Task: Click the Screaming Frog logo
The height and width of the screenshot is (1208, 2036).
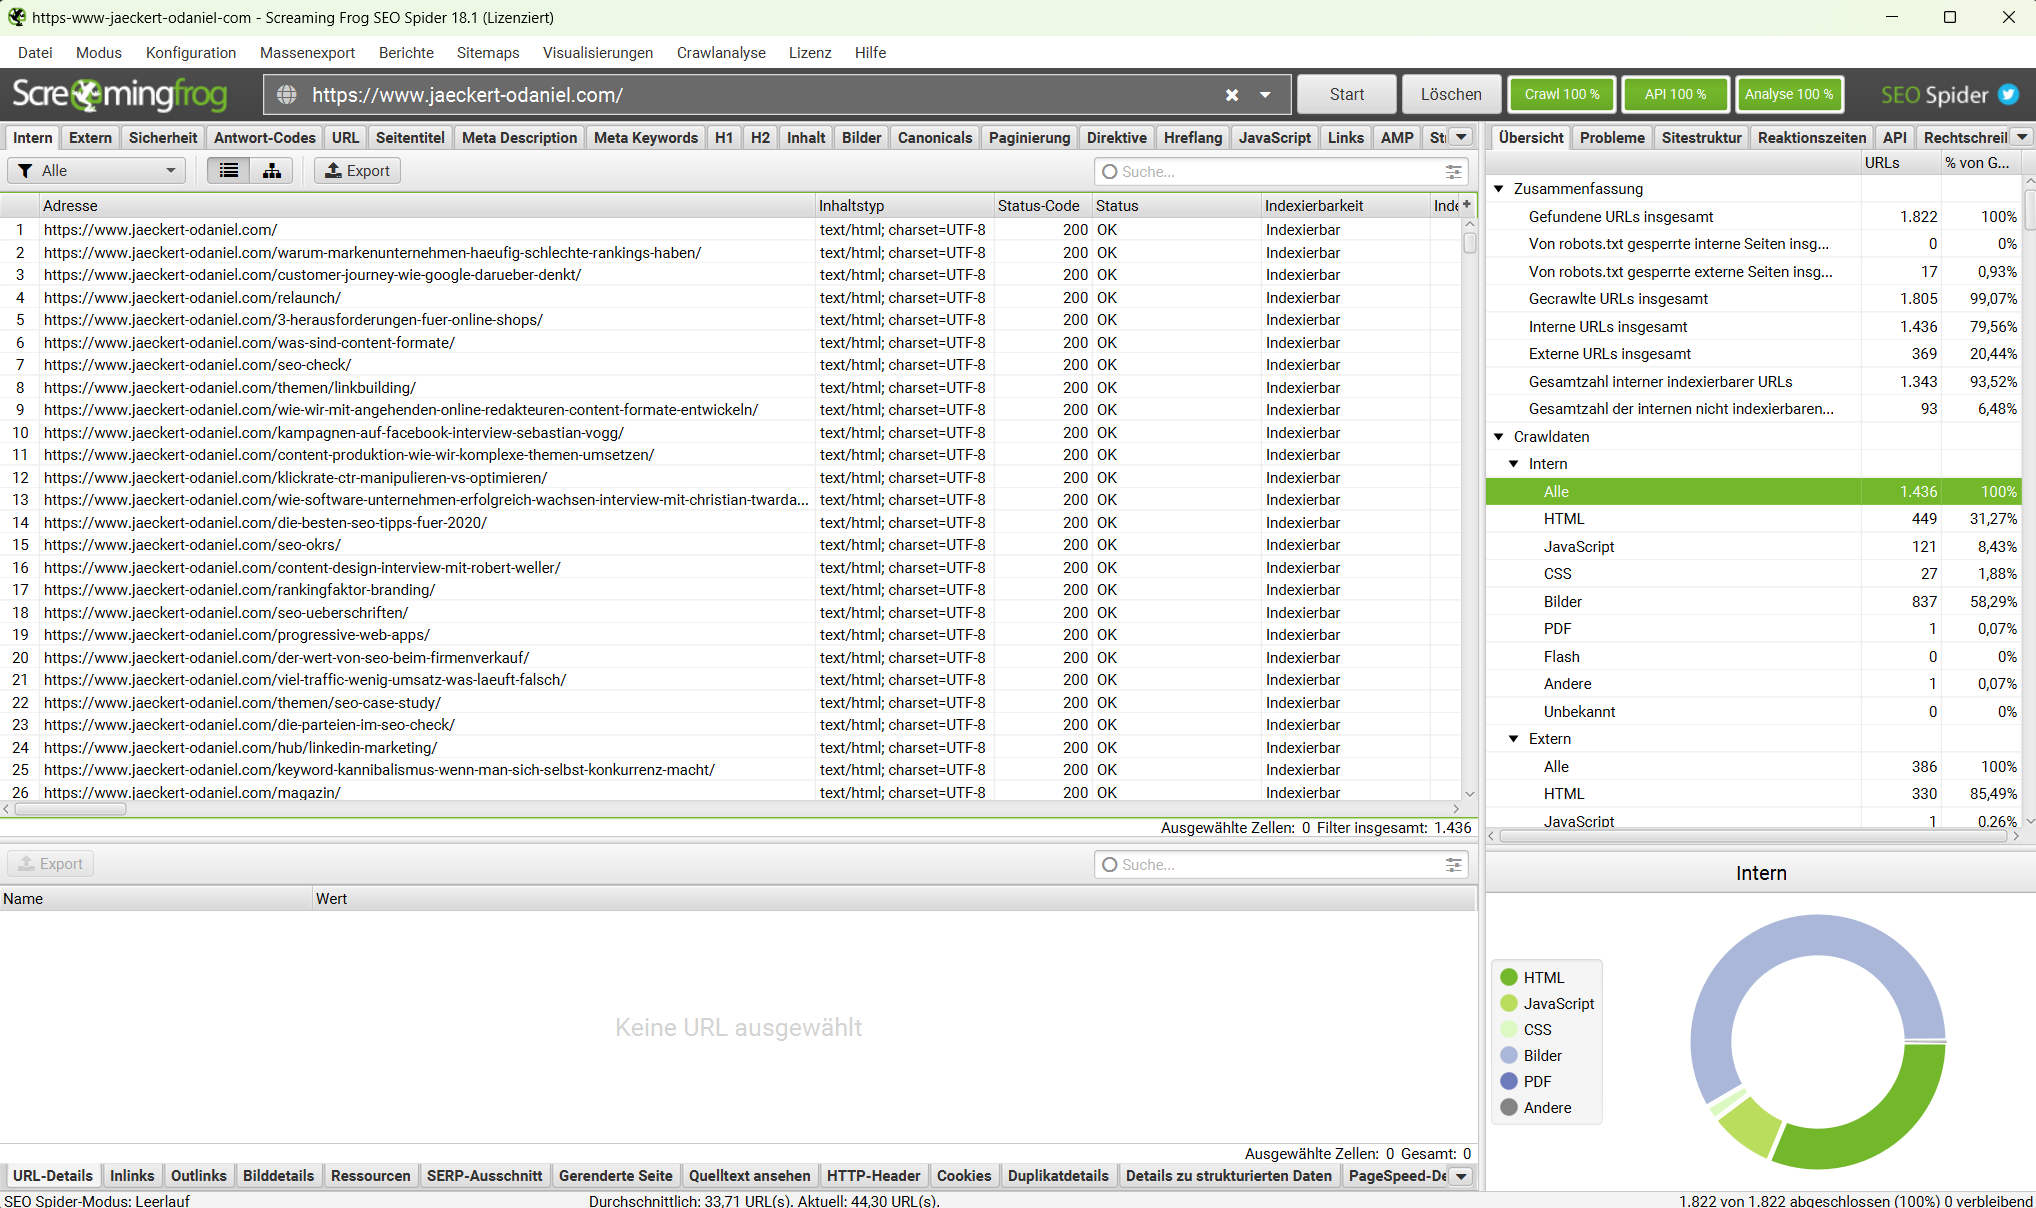Action: pos(120,95)
